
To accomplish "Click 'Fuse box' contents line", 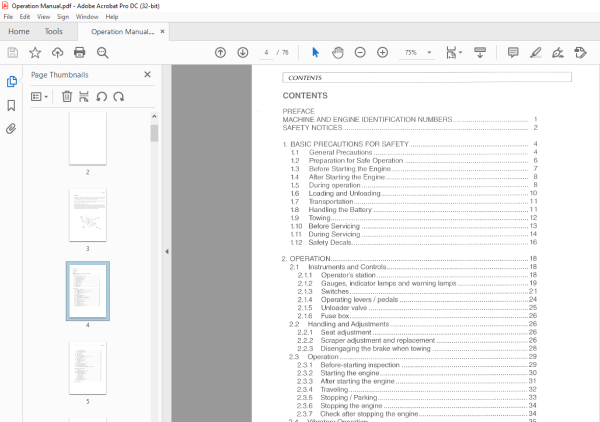I will pyautogui.click(x=335, y=316).
